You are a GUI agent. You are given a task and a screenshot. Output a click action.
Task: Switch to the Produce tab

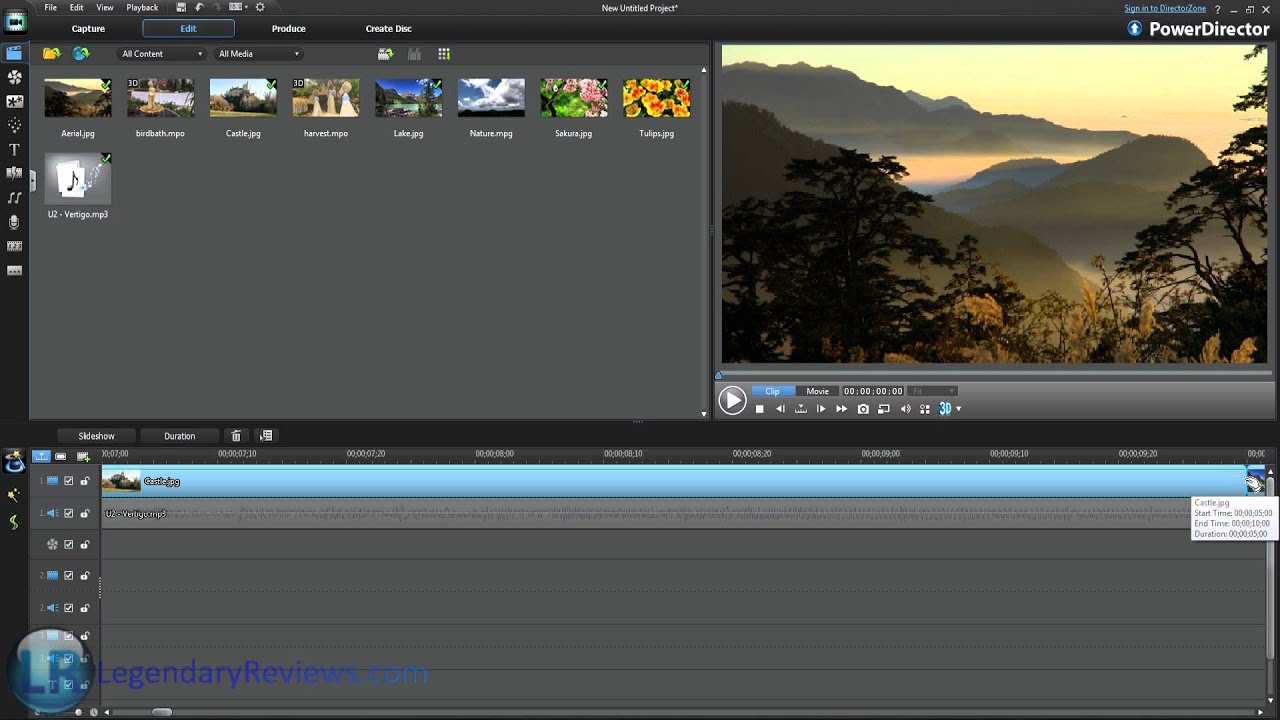288,29
